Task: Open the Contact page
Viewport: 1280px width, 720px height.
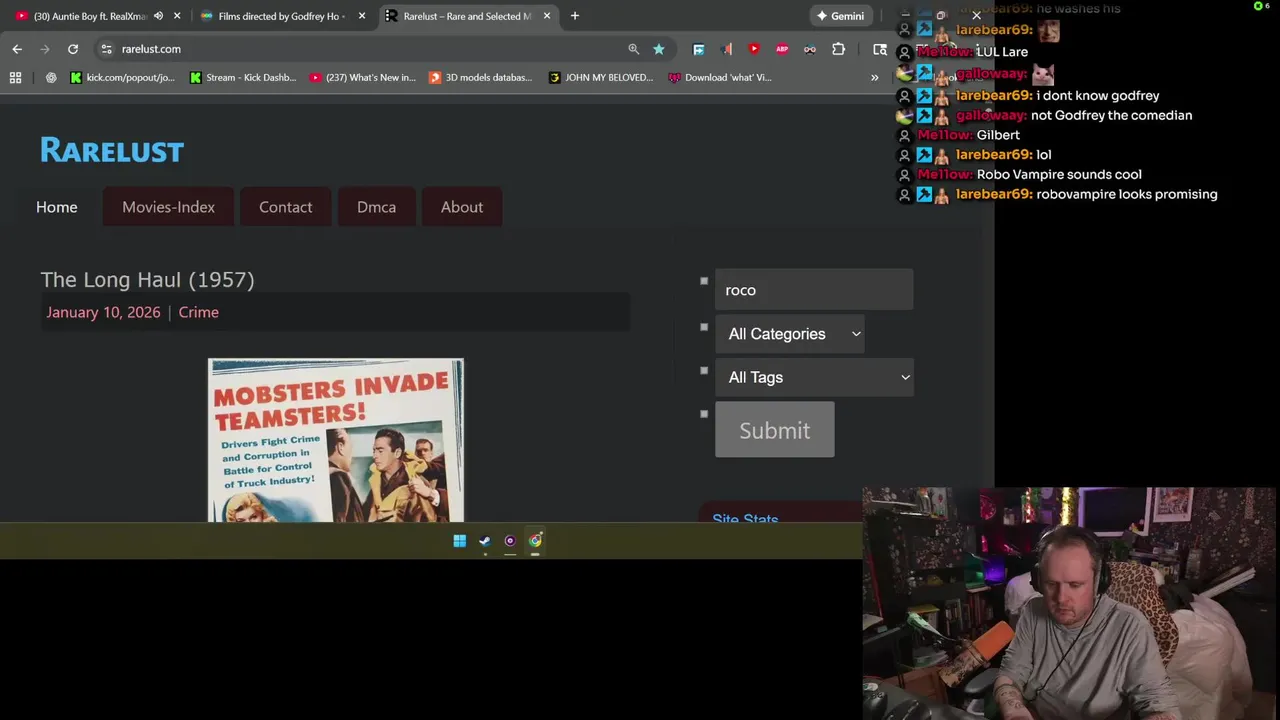Action: click(x=286, y=207)
